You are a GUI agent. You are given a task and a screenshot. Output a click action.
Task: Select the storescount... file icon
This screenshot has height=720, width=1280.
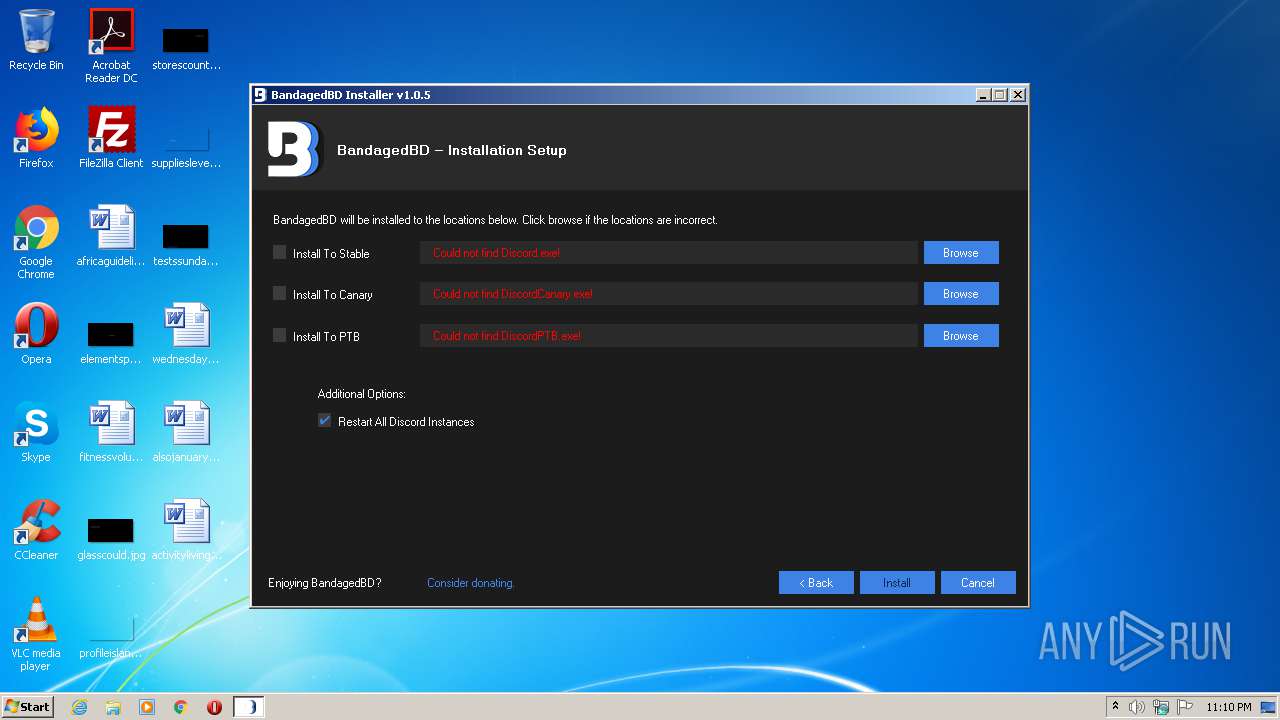click(186, 48)
